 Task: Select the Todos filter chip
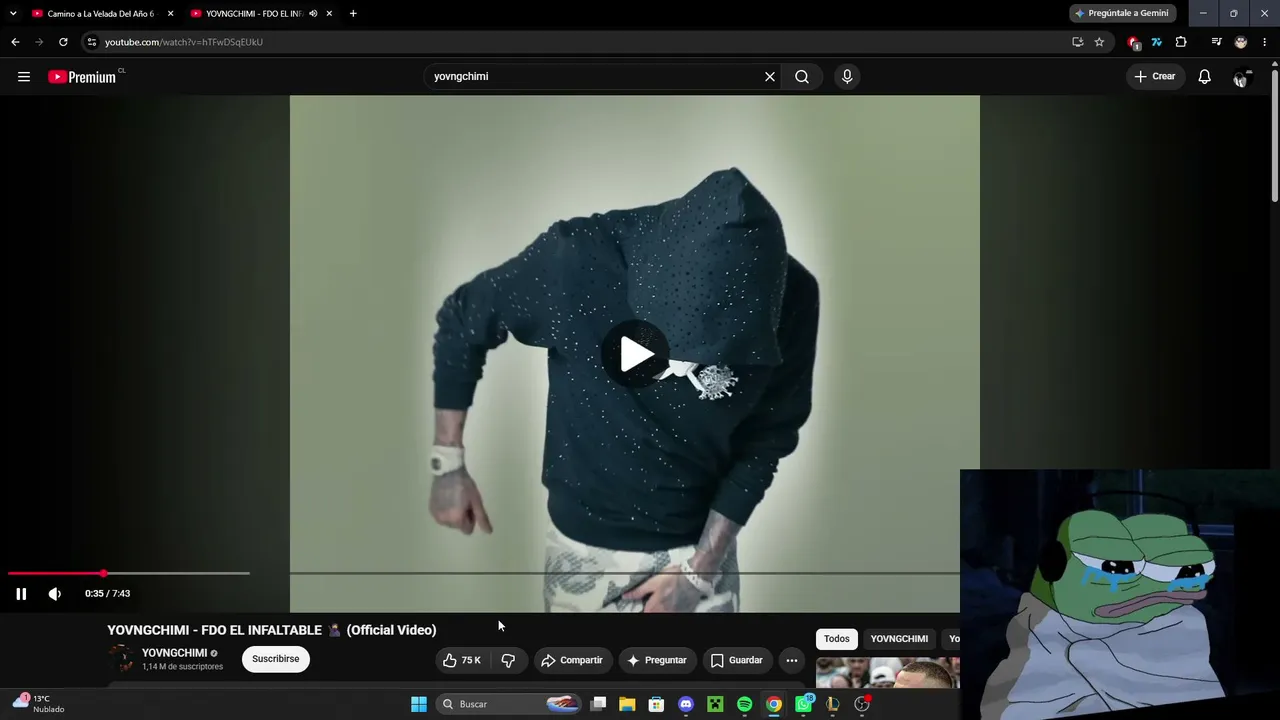pyautogui.click(x=837, y=639)
